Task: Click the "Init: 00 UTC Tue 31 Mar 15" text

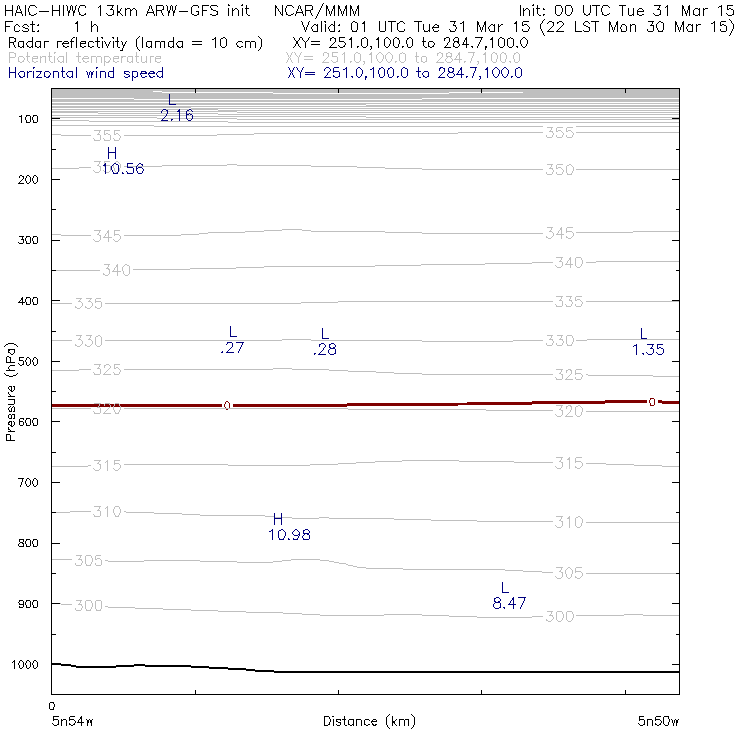Action: pos(626,10)
